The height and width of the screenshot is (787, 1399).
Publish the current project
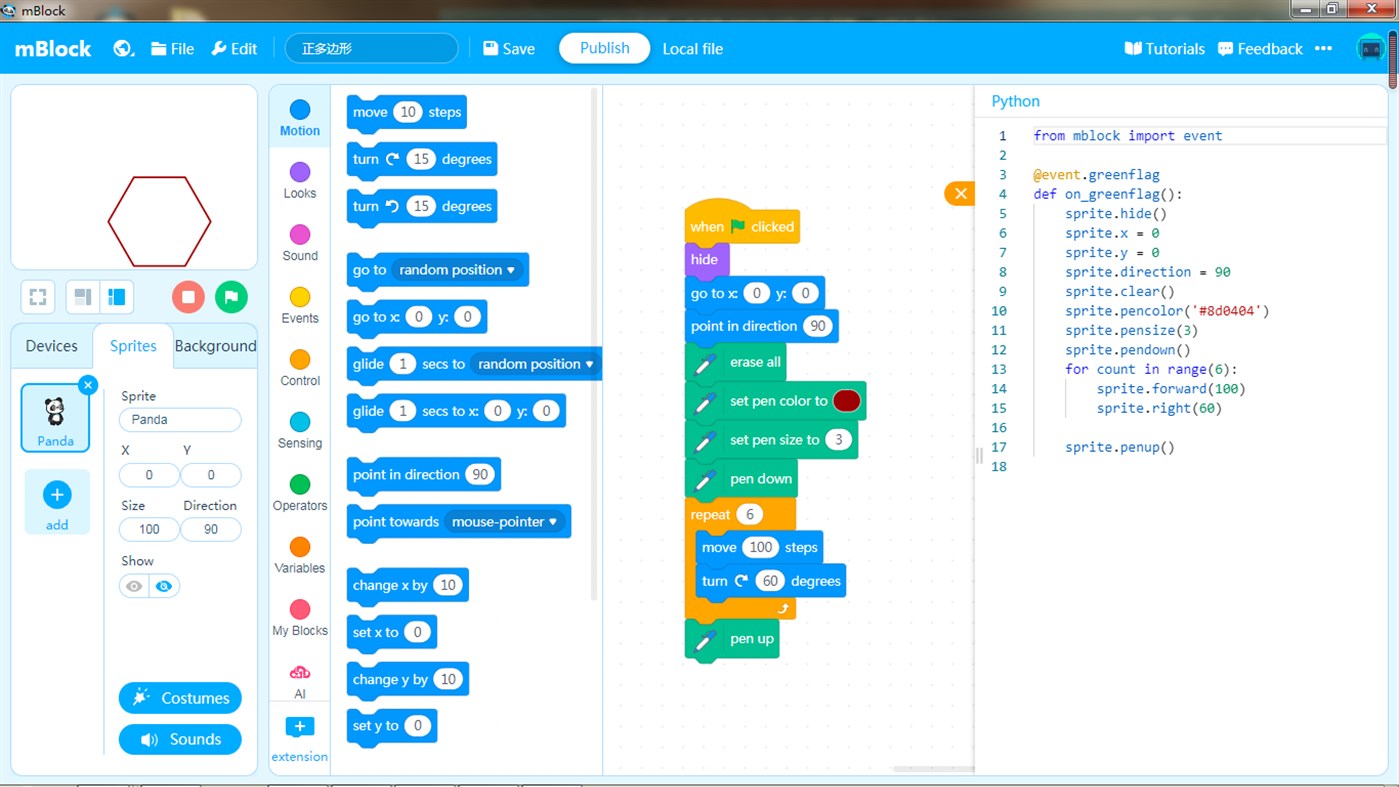(603, 47)
